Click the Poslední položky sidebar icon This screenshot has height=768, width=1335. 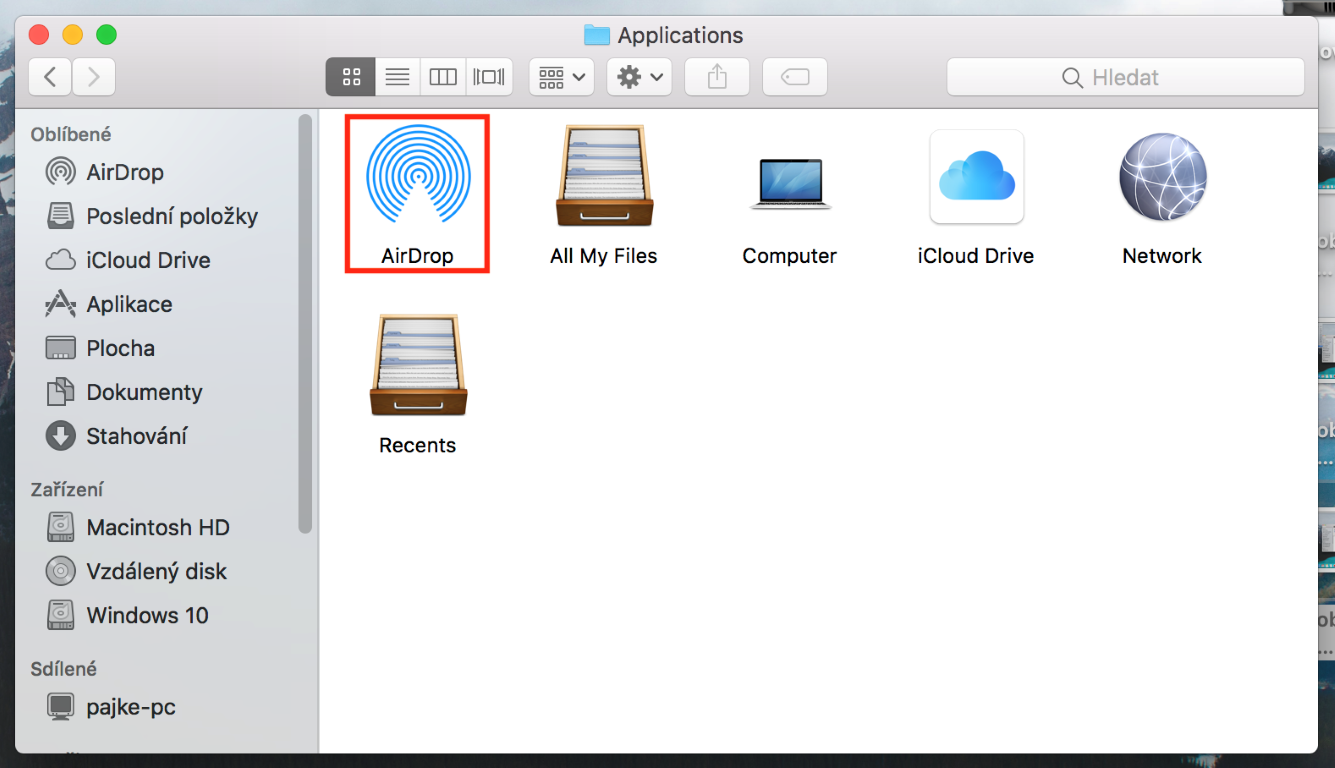(x=61, y=216)
